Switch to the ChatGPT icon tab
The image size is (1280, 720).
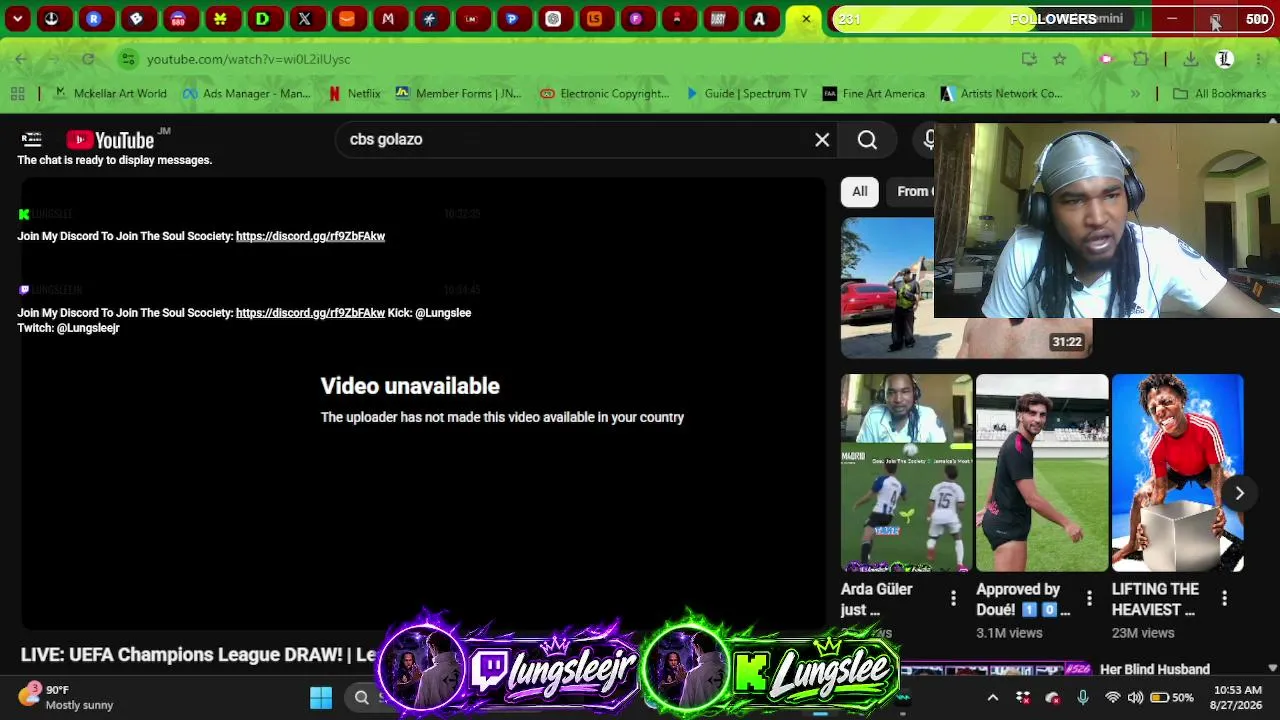pyautogui.click(x=553, y=19)
